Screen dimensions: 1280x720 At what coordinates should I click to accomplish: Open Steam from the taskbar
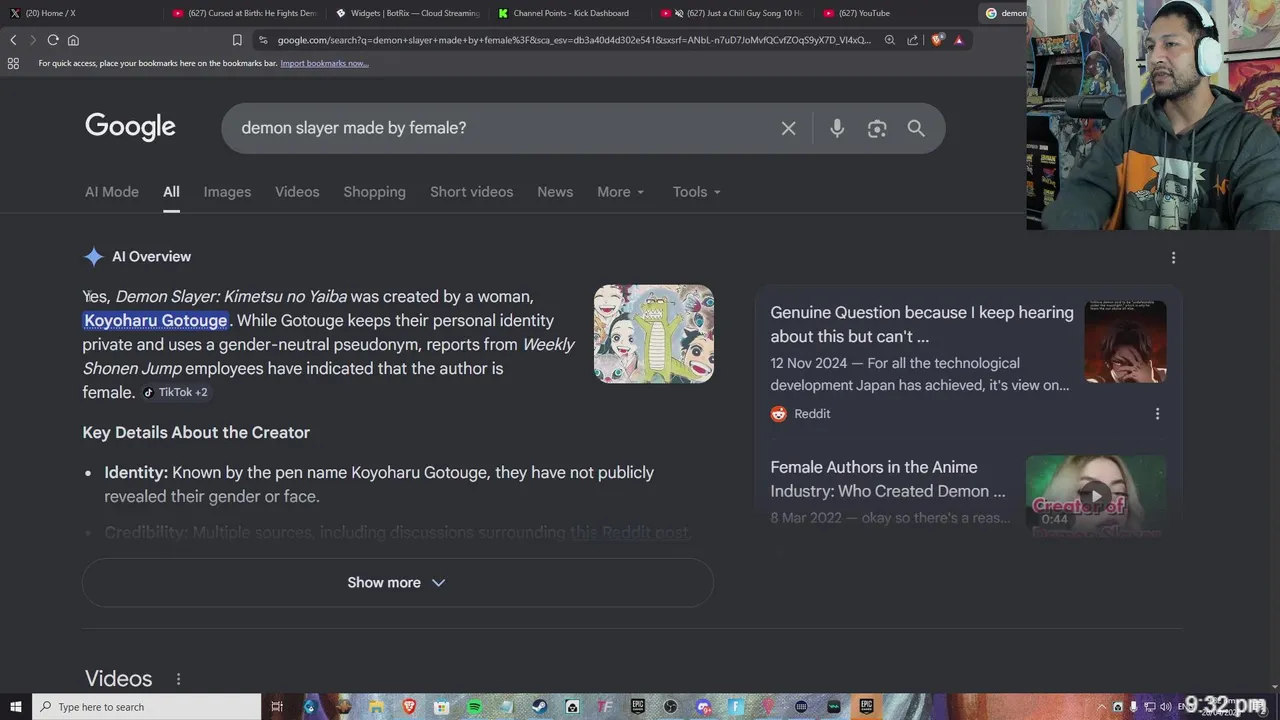[540, 707]
